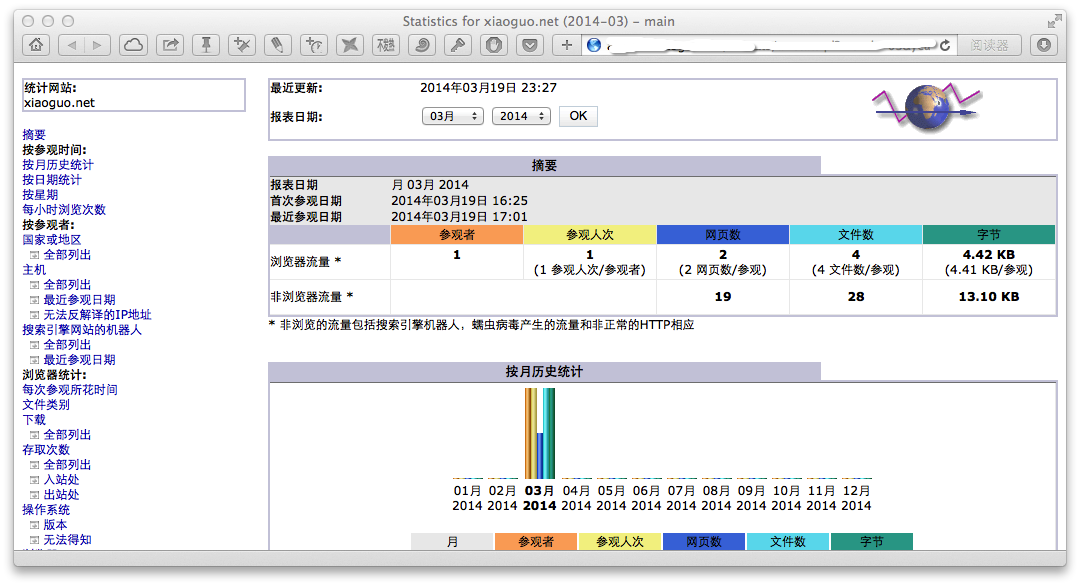Click the blue 网页数 summary column header
Image resolution: width=1080 pixels, height=586 pixels.
(x=723, y=235)
